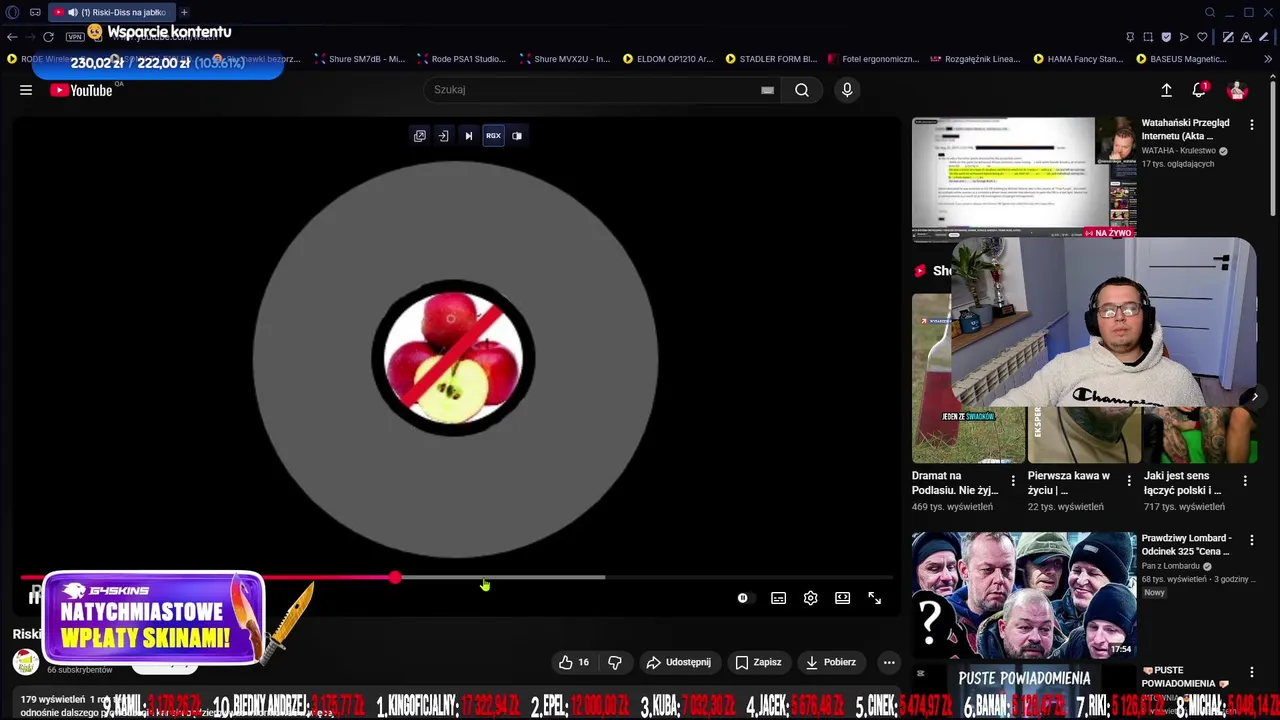Image resolution: width=1280 pixels, height=720 pixels.
Task: Open the on-screen keyboard icon in search box
Action: (x=767, y=90)
